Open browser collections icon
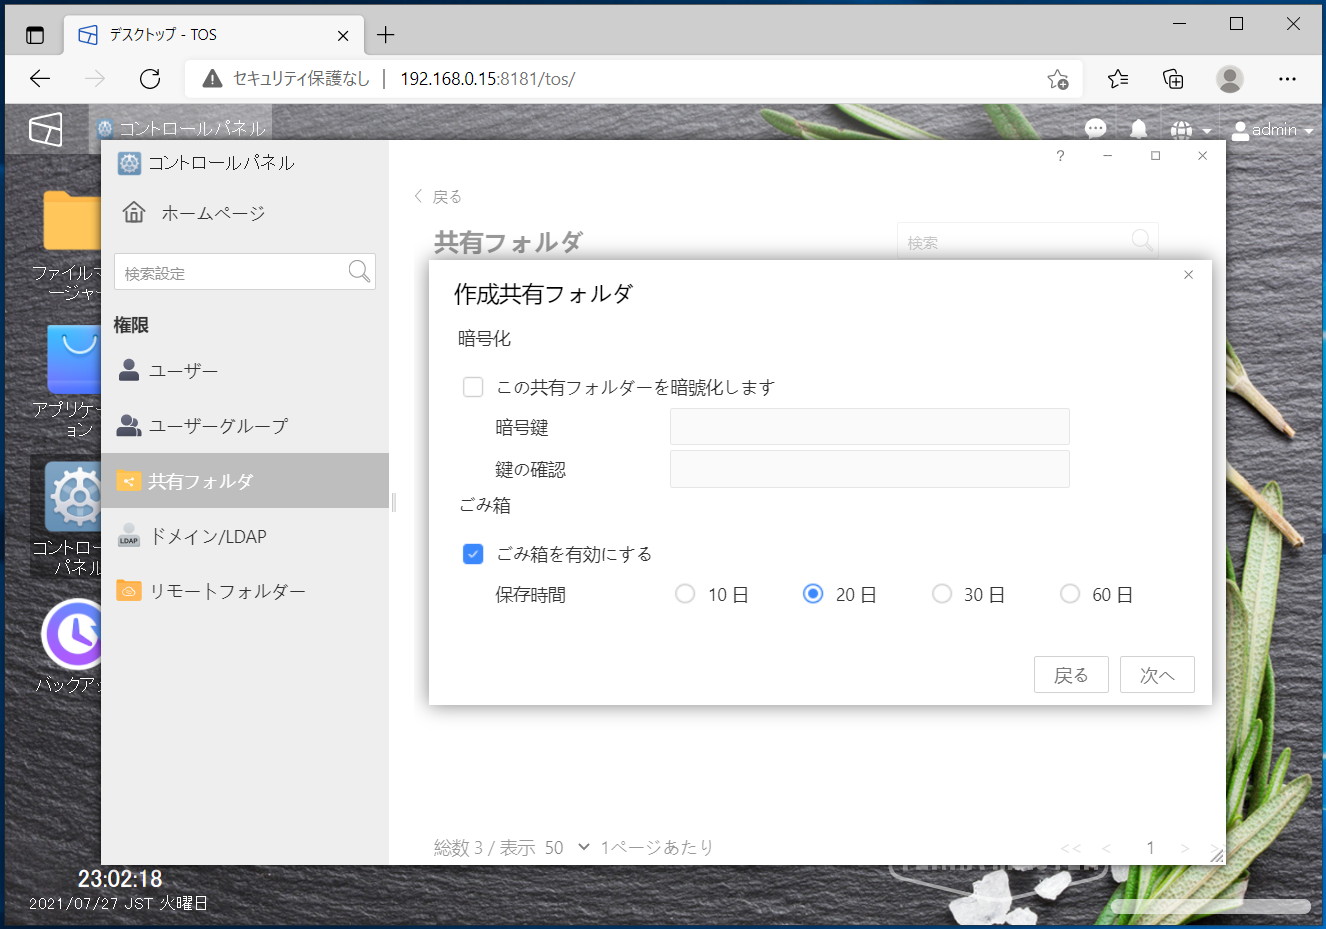Screen dimensions: 1326x929 point(1173,79)
